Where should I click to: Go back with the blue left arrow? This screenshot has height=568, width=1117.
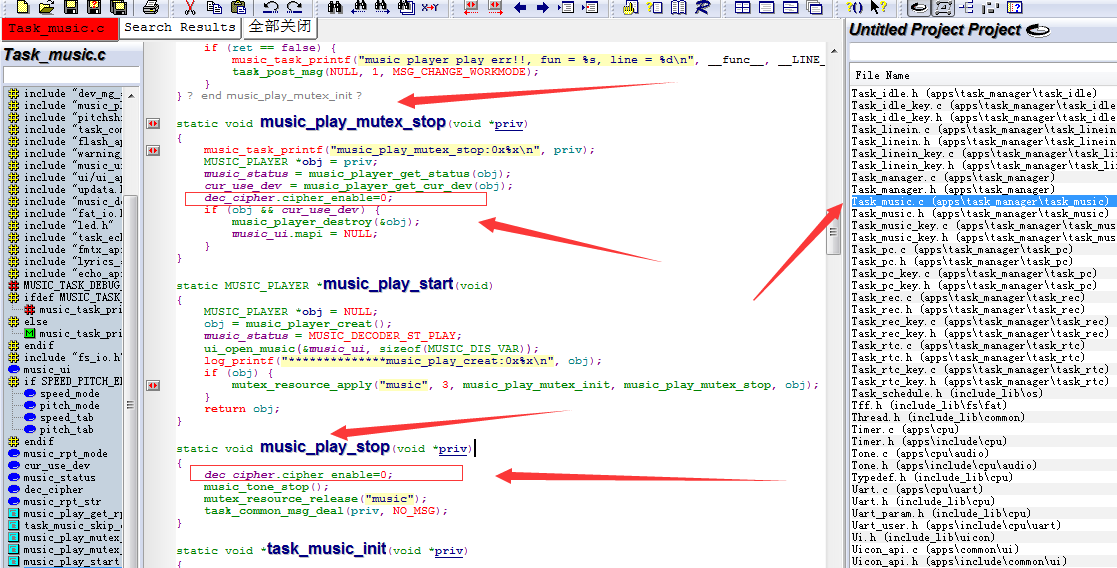[520, 8]
